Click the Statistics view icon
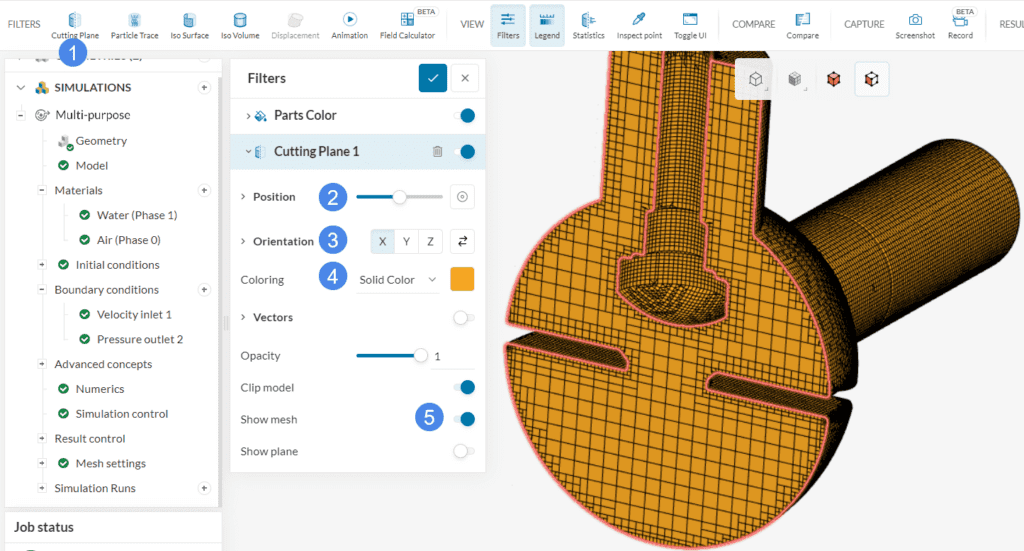The height and width of the screenshot is (551, 1024). (x=588, y=25)
